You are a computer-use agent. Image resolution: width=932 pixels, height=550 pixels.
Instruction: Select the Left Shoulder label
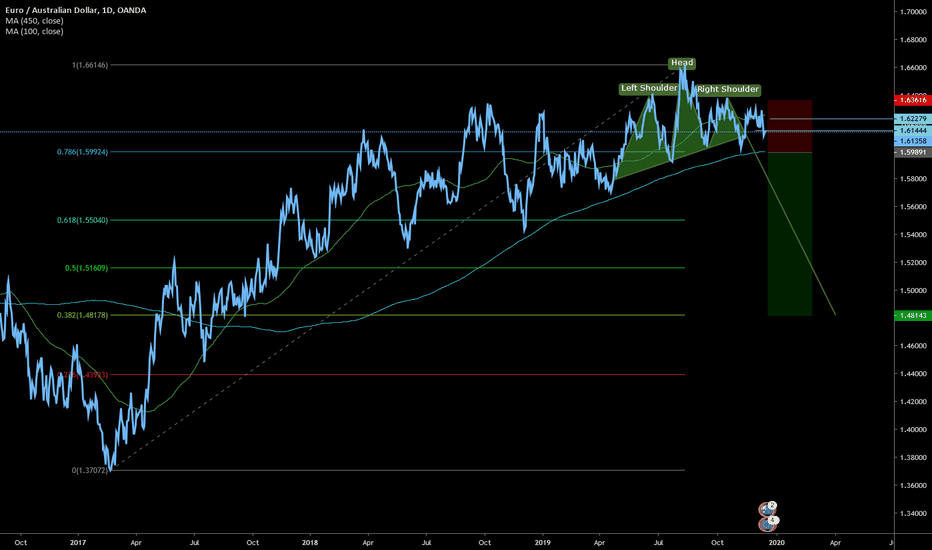(x=649, y=88)
